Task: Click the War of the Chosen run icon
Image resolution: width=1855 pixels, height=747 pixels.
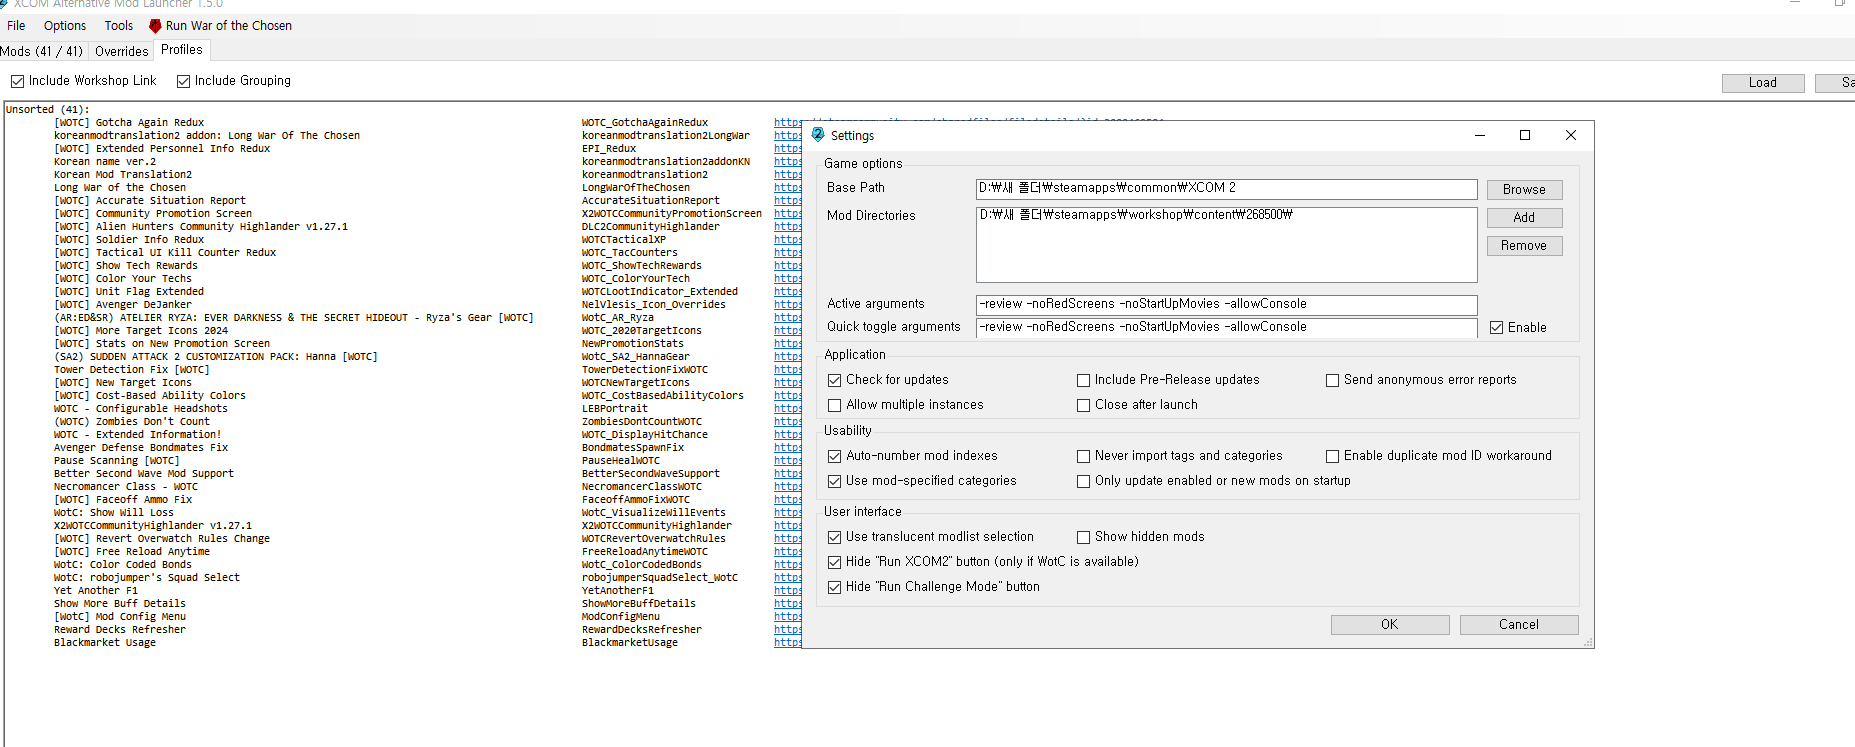Action: 155,26
